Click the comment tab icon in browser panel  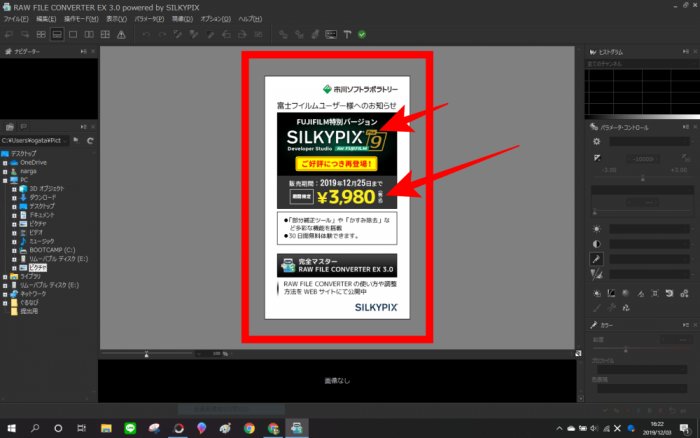click(24, 127)
